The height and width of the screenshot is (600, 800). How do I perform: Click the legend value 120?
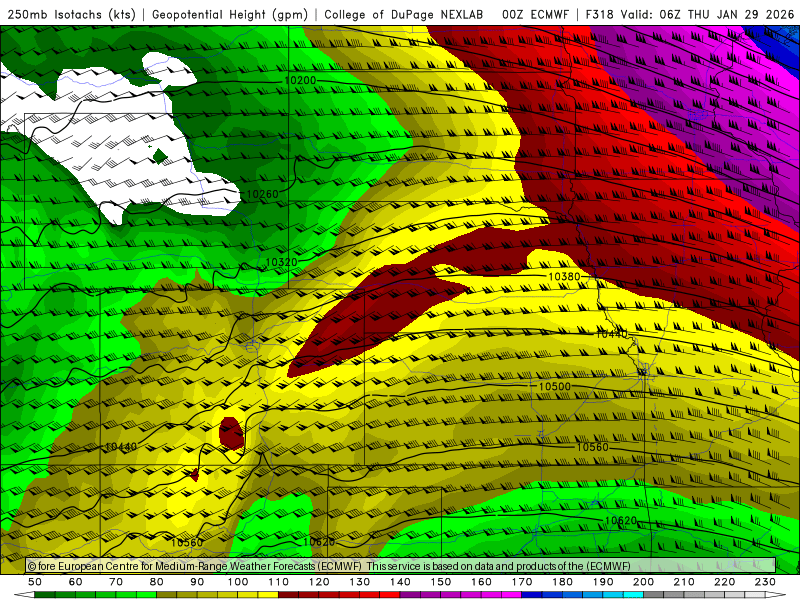tap(319, 582)
